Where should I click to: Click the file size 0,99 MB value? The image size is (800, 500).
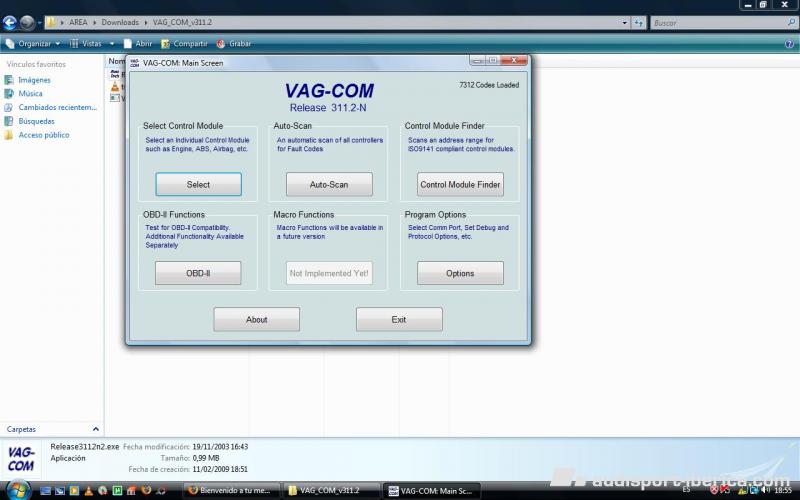[x=206, y=458]
